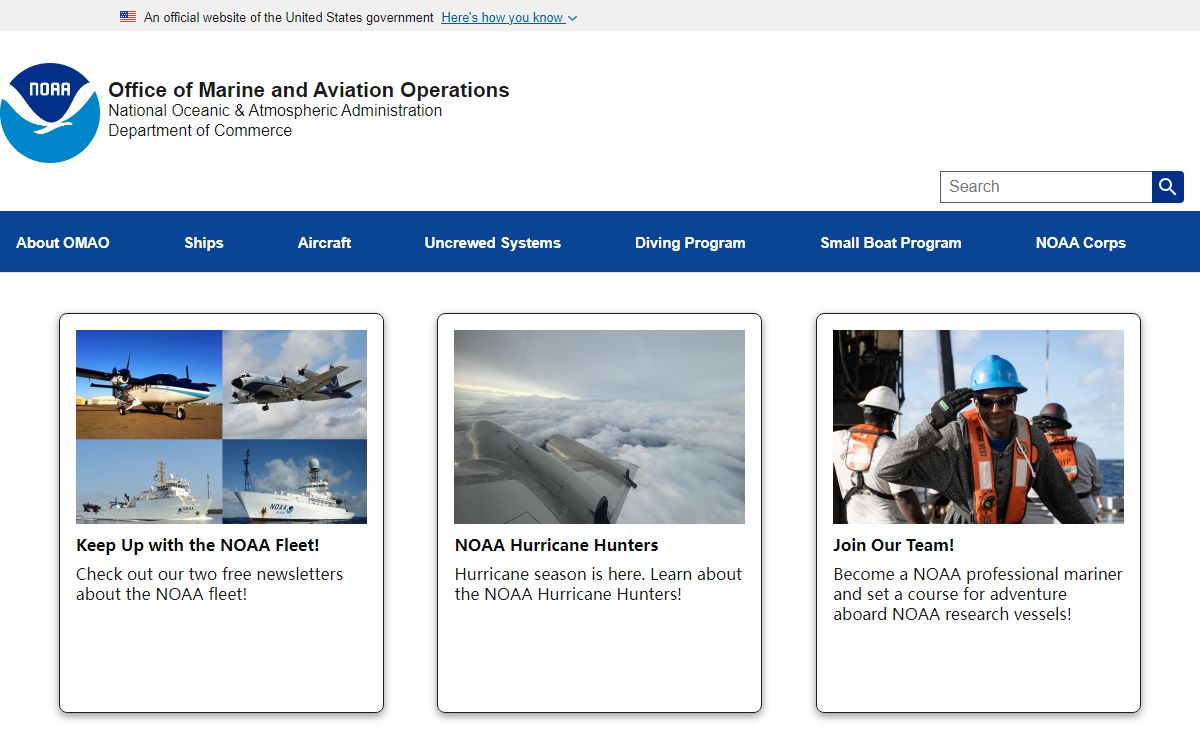Click the Office of Marine and Aviation Operations title
The height and width of the screenshot is (740, 1200).
coord(309,90)
